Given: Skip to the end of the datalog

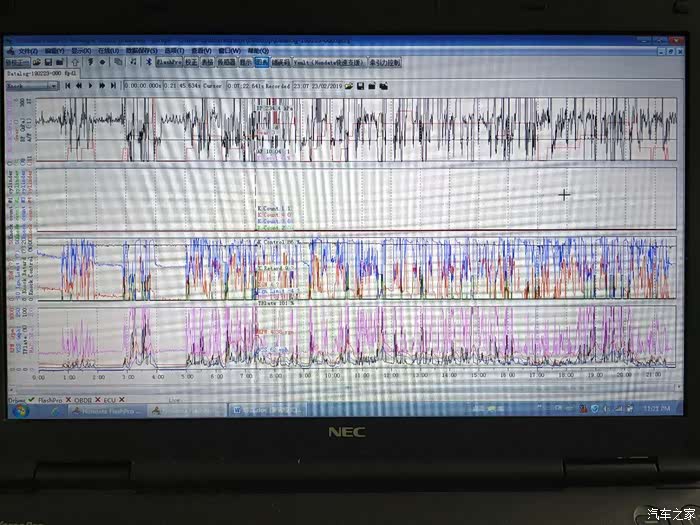Looking at the screenshot, I should [x=113, y=86].
